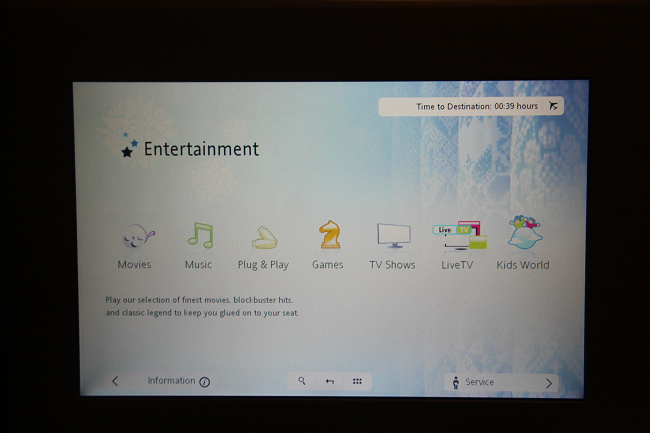This screenshot has width=650, height=433.
Task: Click the airplane flight icon
Action: (553, 106)
